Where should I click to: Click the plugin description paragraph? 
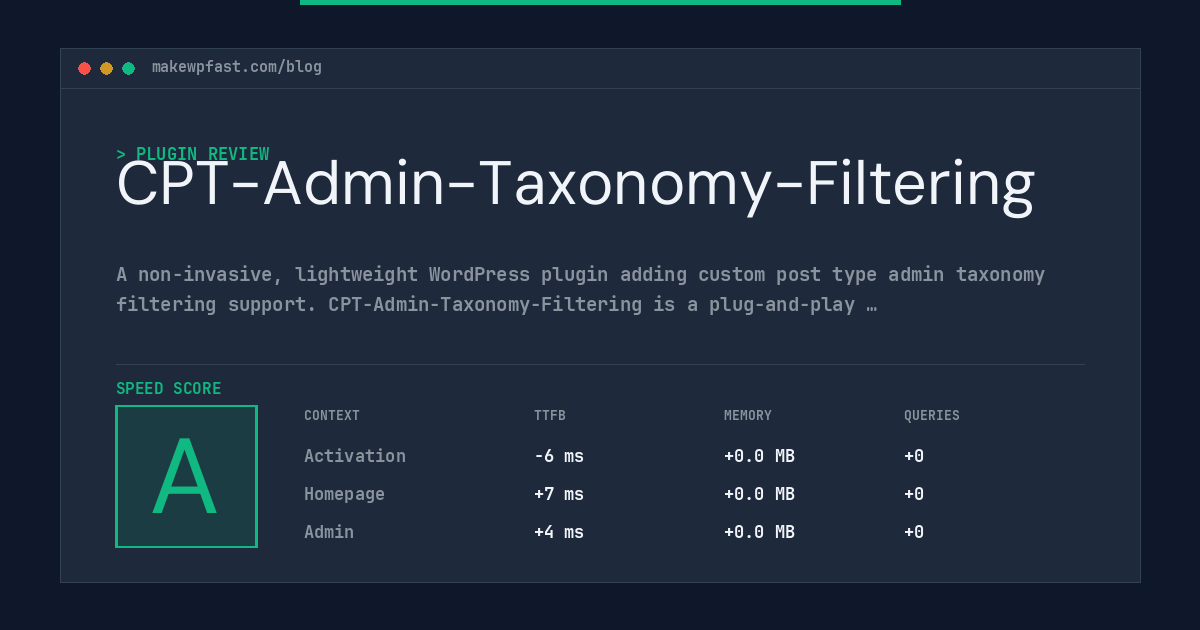(581, 289)
